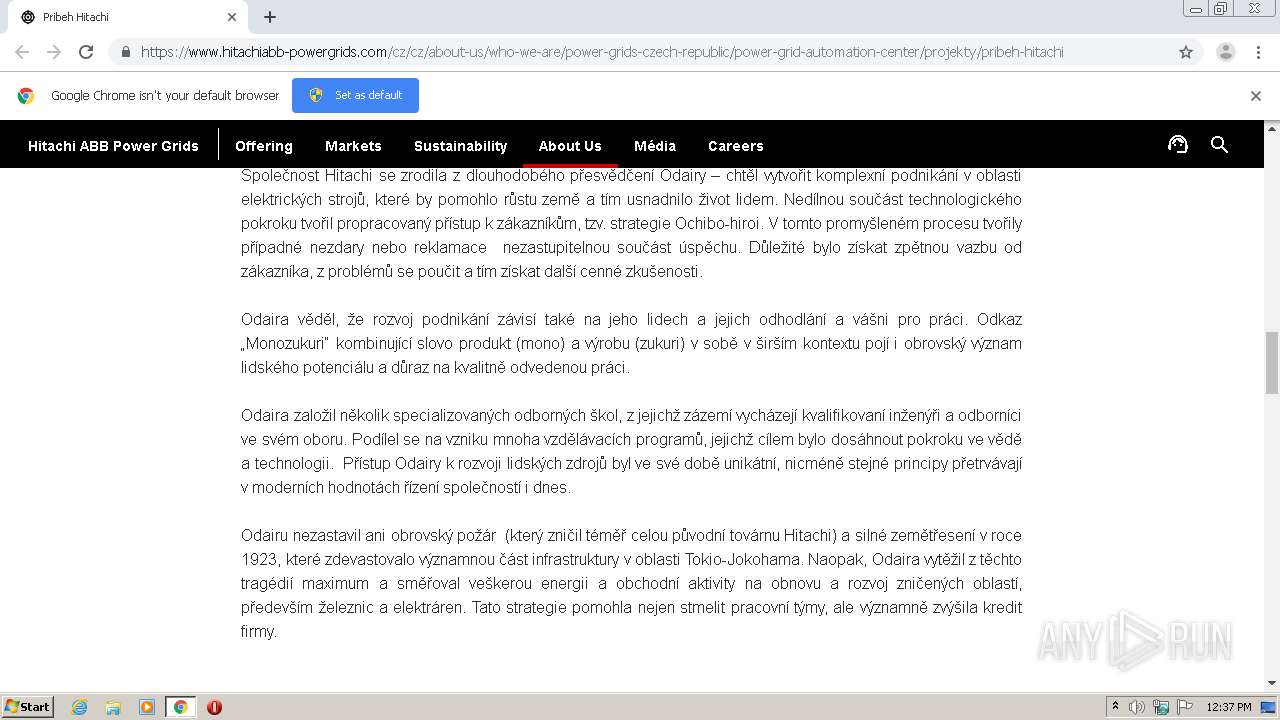The width and height of the screenshot is (1280, 720).
Task: Click Set as default button
Action: 355,95
